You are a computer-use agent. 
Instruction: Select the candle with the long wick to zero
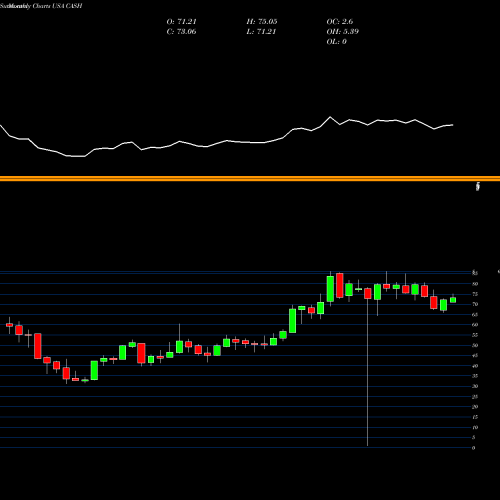(x=368, y=293)
